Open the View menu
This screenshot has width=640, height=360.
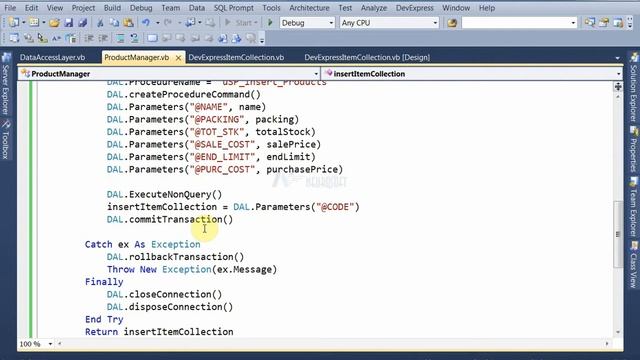(x=55, y=8)
